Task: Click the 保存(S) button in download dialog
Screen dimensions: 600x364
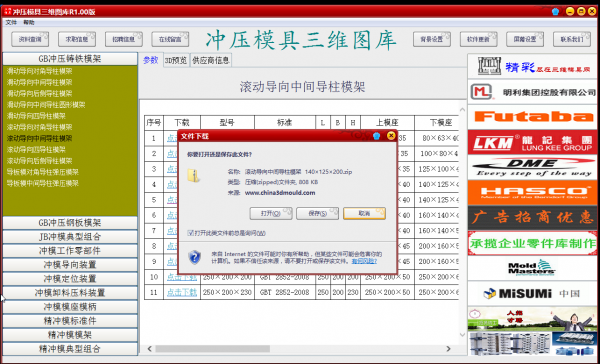Action: tap(318, 213)
